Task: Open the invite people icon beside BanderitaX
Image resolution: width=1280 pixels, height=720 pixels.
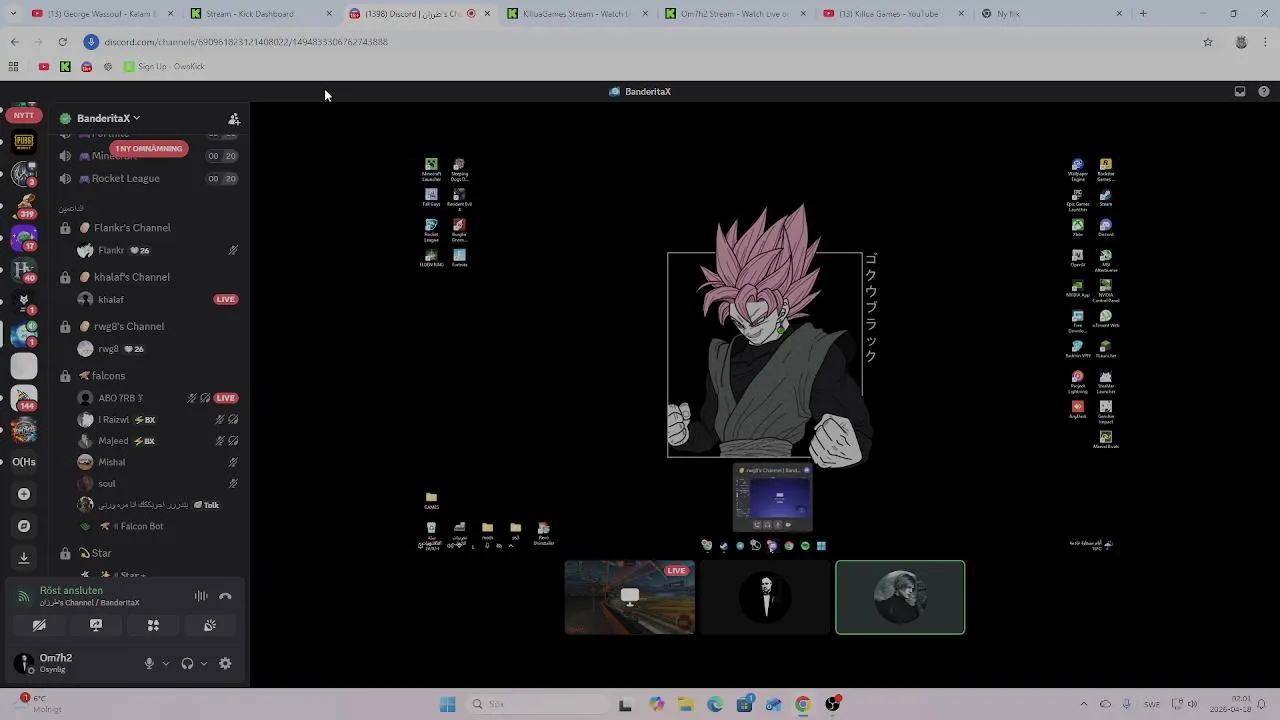Action: click(x=234, y=119)
